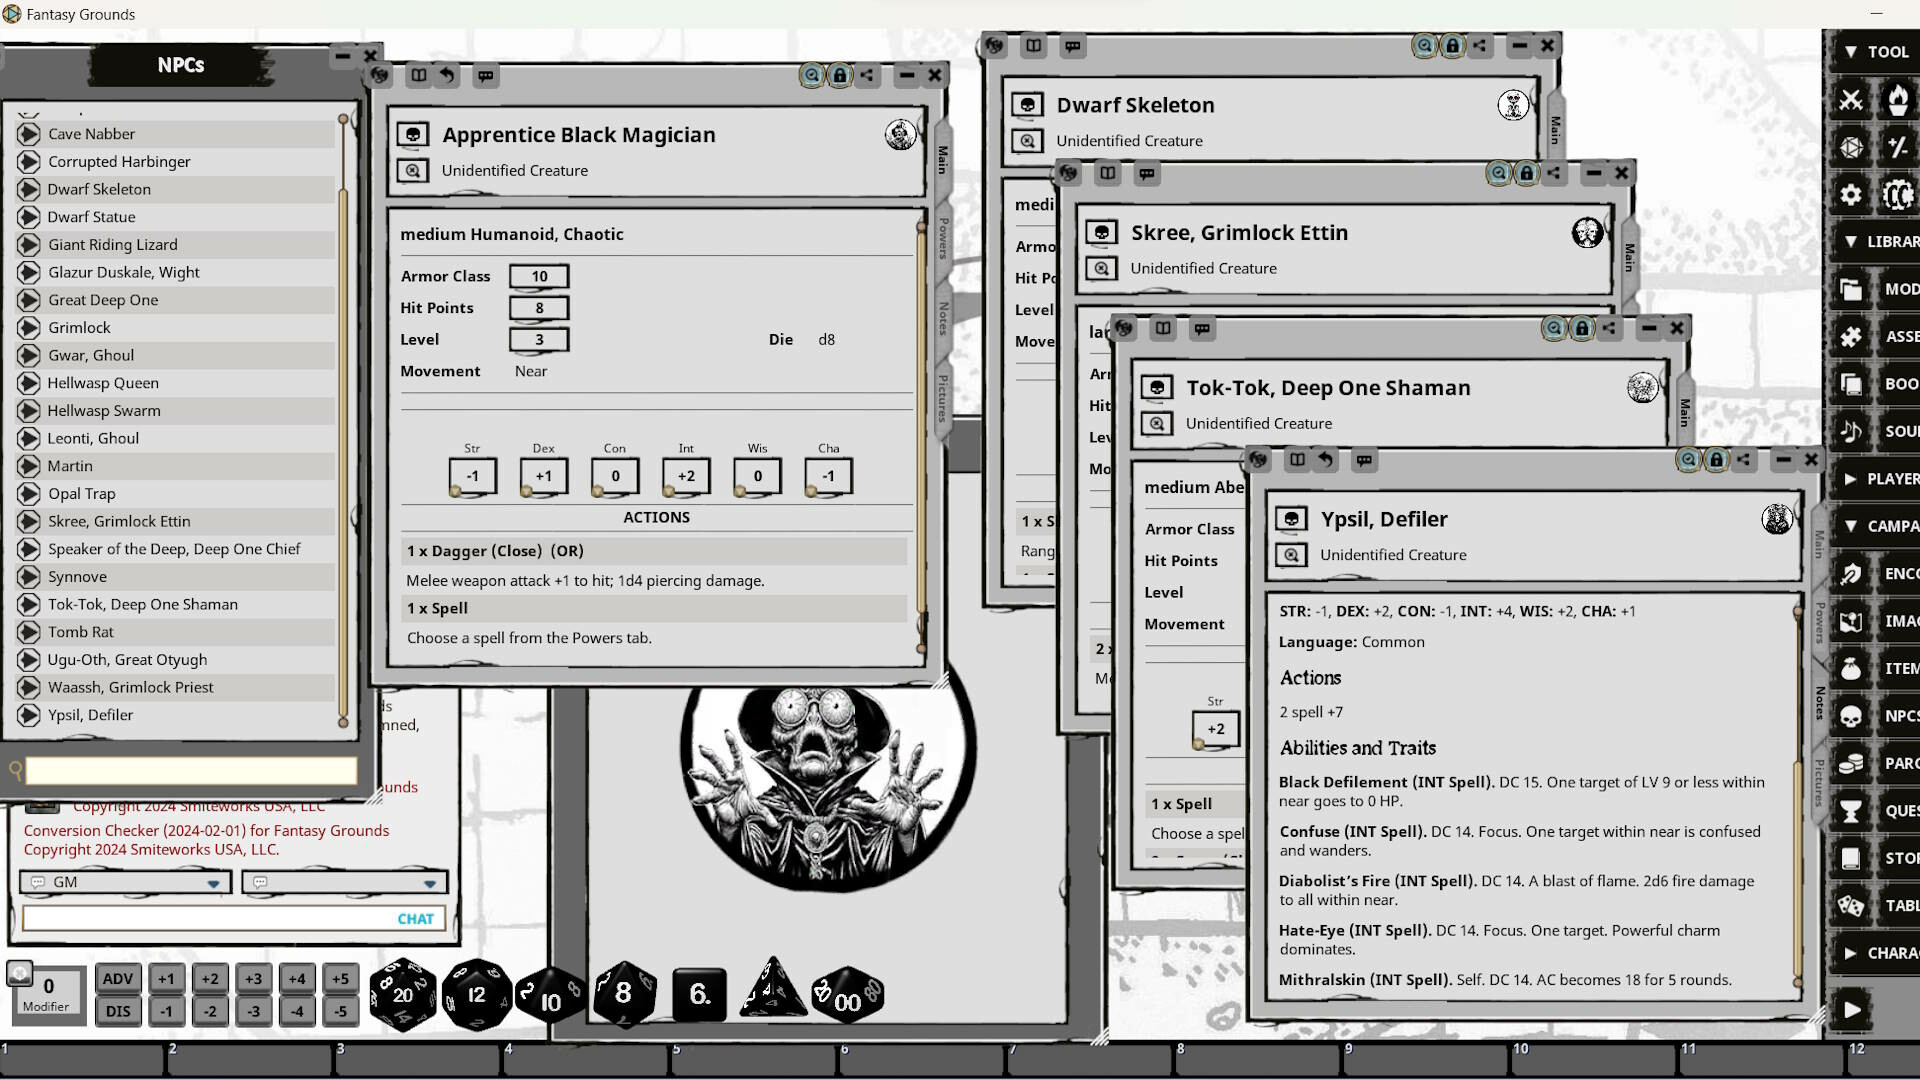Roll the d20 die
Screen dimensions: 1920x1080
(402, 994)
